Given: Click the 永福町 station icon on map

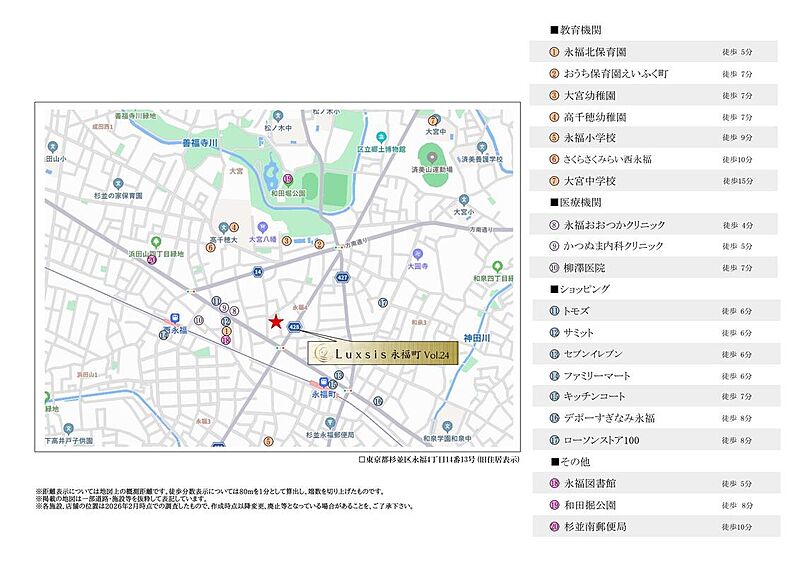Looking at the screenshot, I should (323, 383).
